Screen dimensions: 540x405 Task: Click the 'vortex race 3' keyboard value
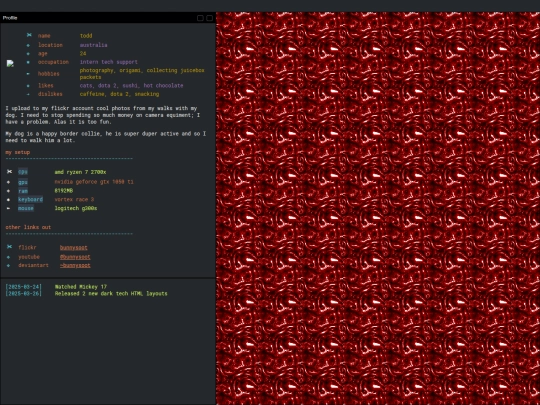(74, 199)
